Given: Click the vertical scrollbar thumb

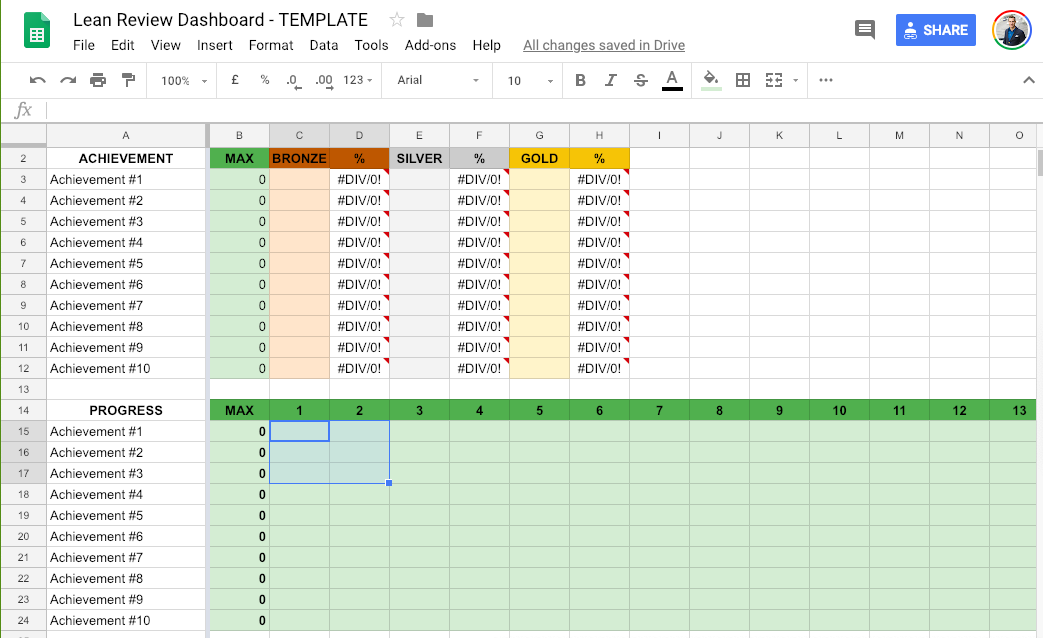Looking at the screenshot, I should pyautogui.click(x=1040, y=163).
